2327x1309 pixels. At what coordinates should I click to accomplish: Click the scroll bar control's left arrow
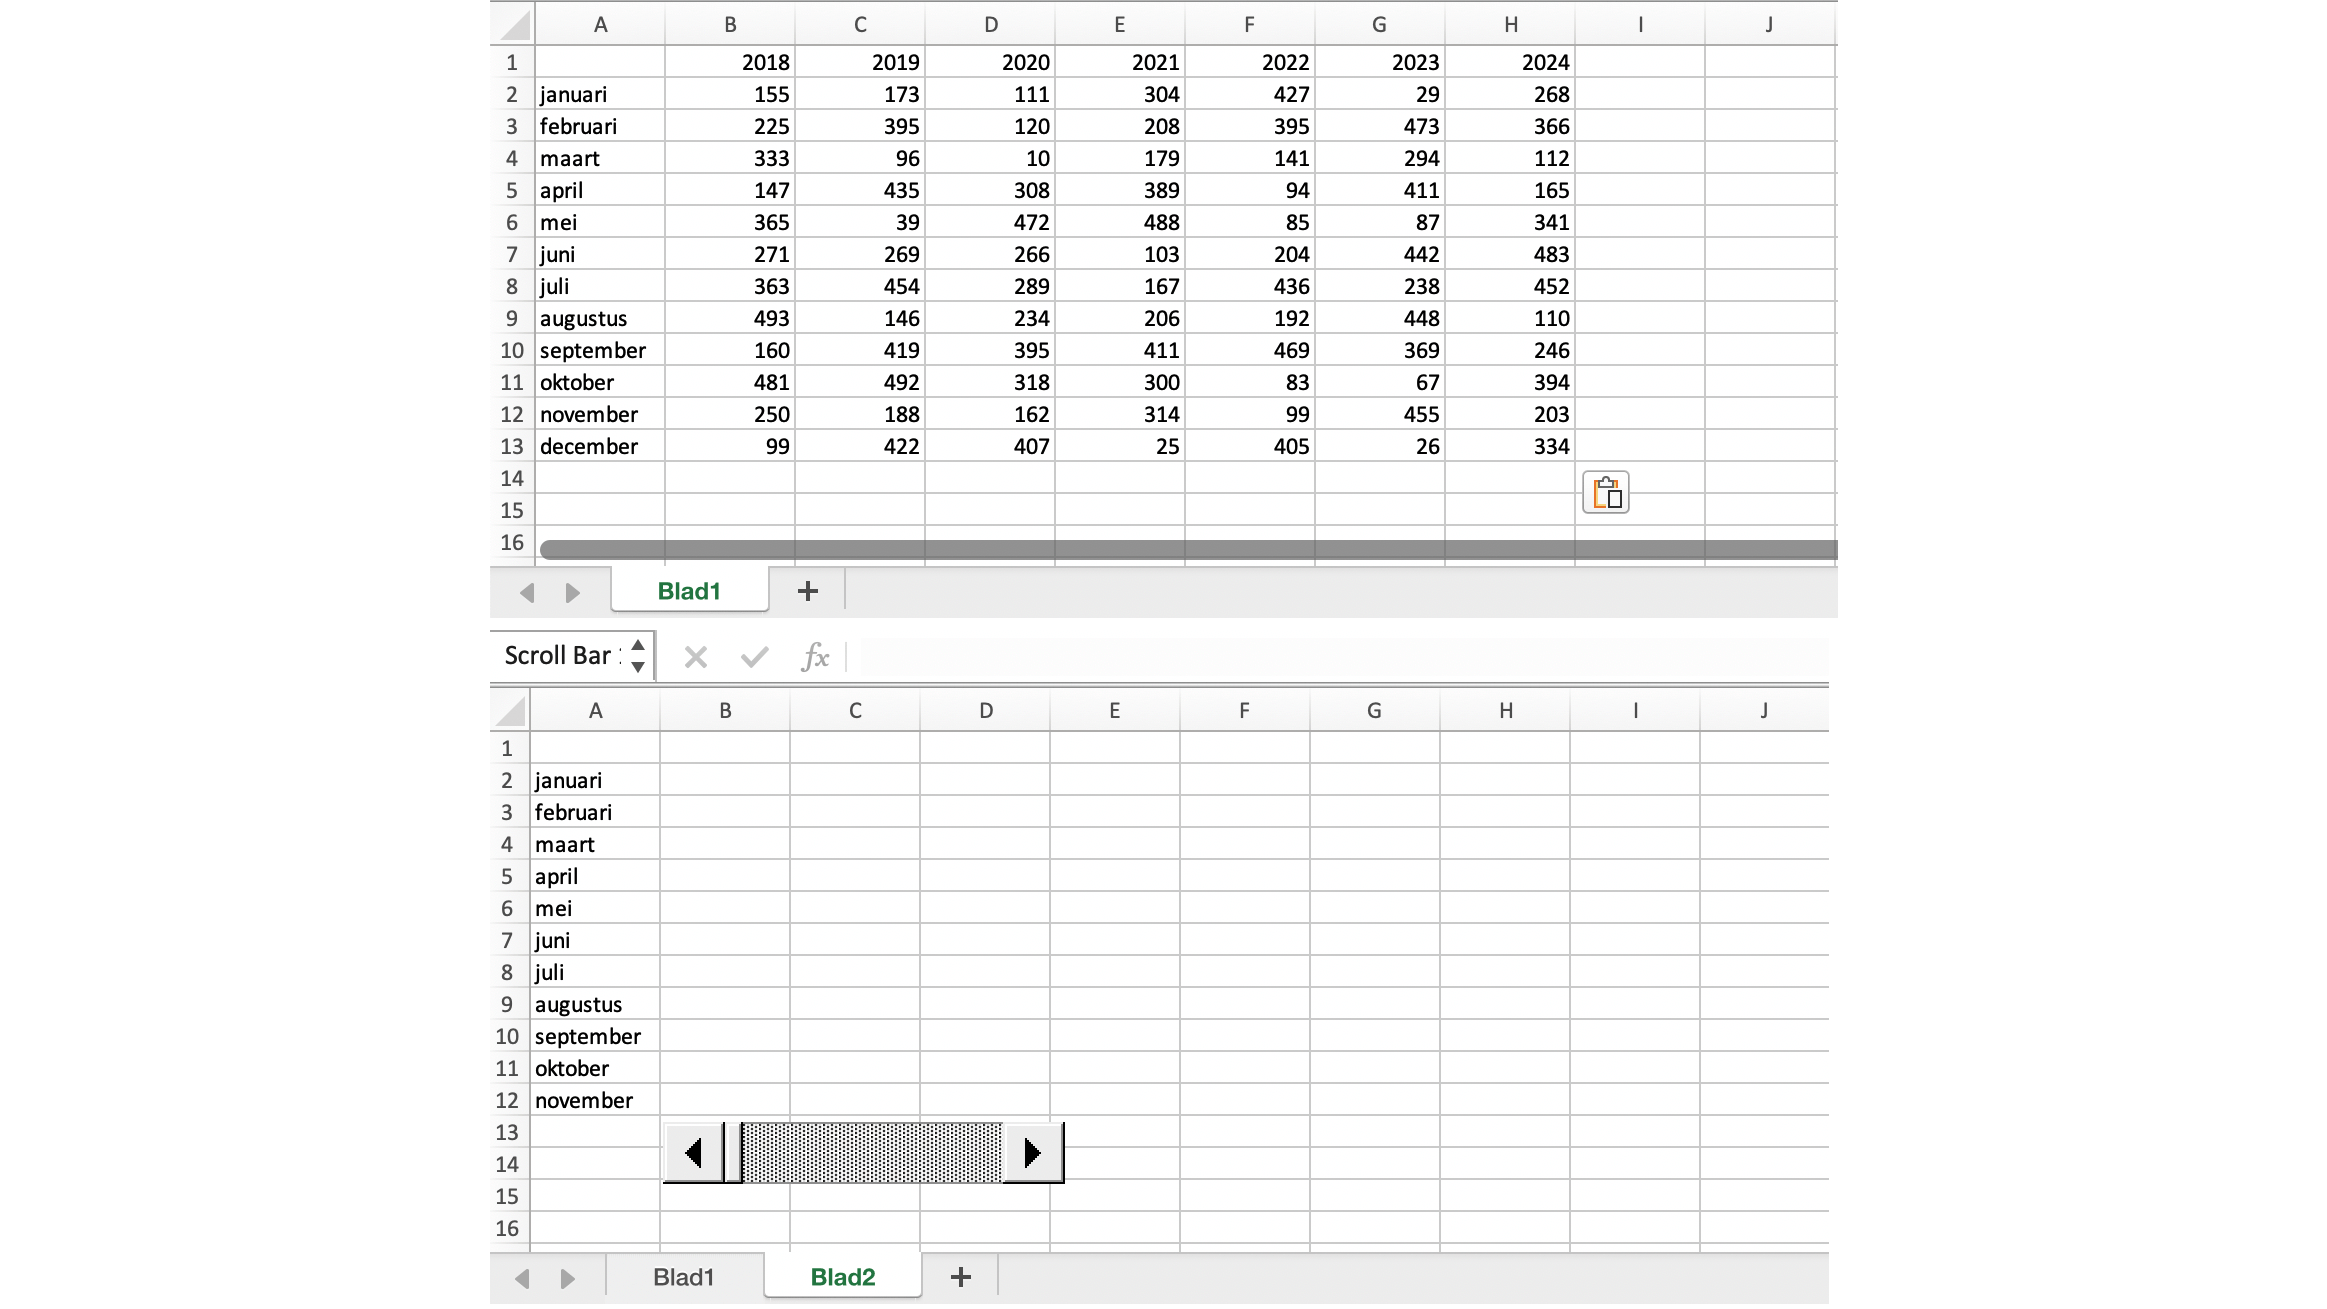[x=693, y=1153]
